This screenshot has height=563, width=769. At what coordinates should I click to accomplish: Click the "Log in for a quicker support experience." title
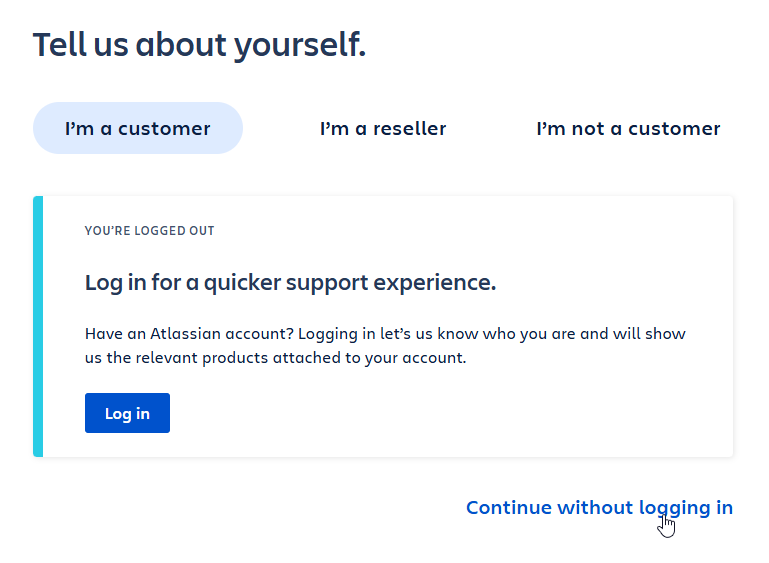(x=290, y=282)
